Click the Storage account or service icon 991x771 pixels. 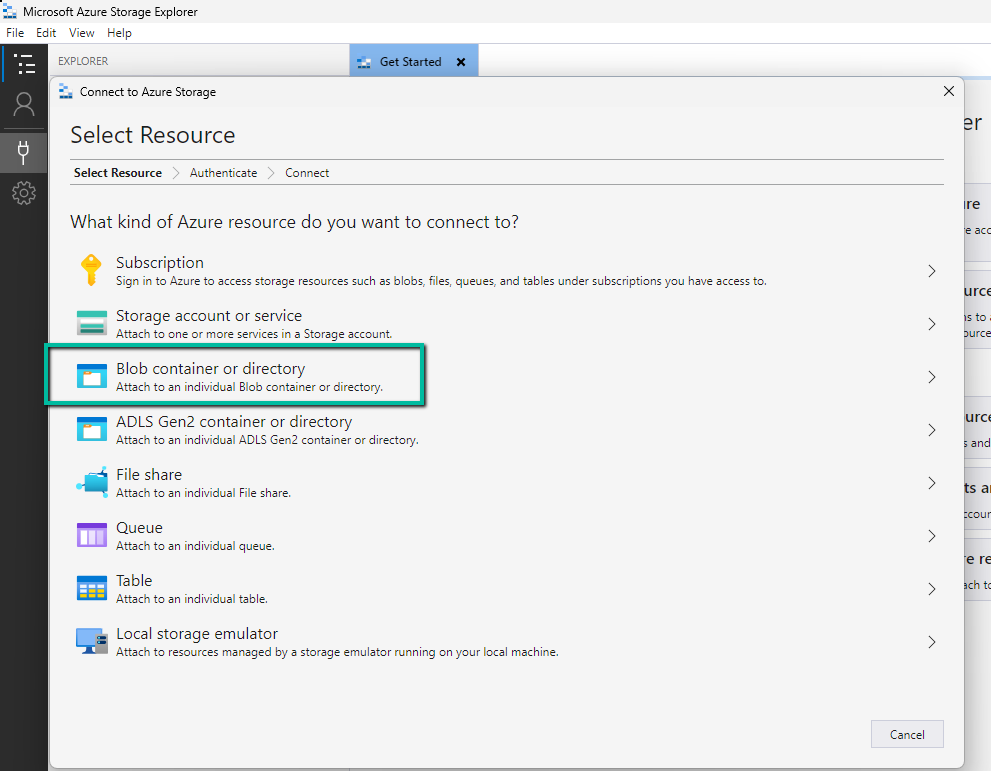point(92,323)
